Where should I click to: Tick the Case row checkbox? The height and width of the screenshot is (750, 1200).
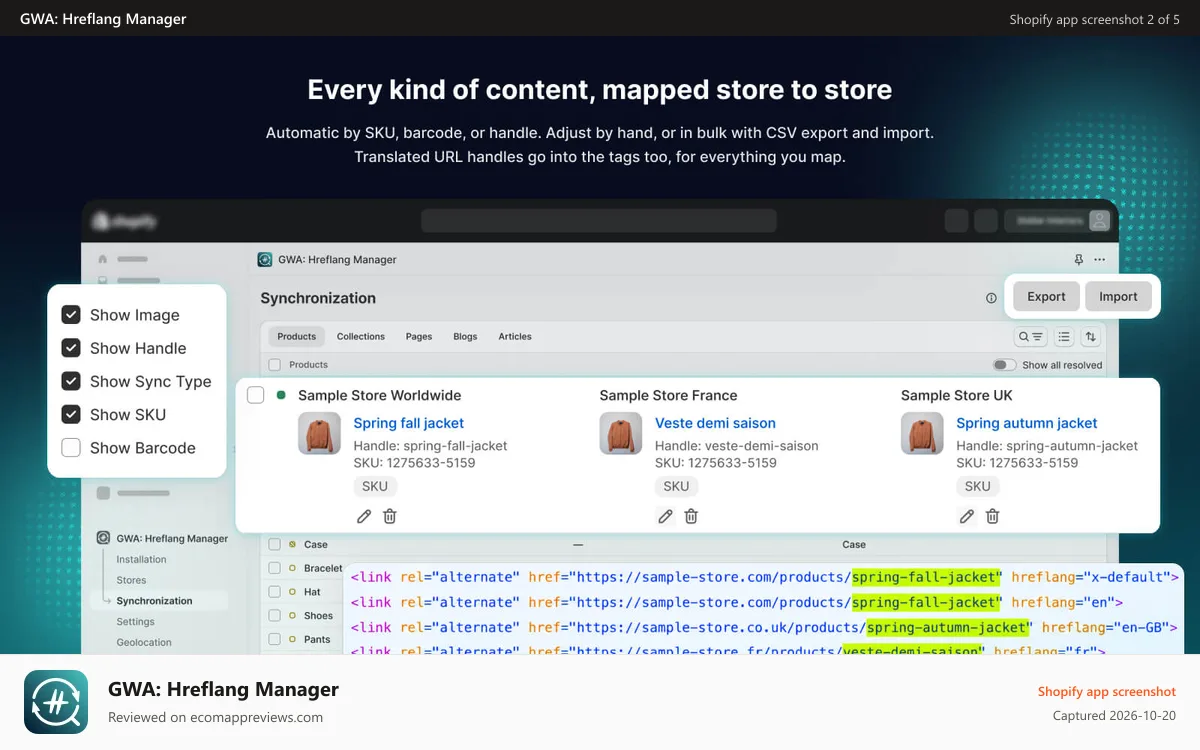point(274,544)
